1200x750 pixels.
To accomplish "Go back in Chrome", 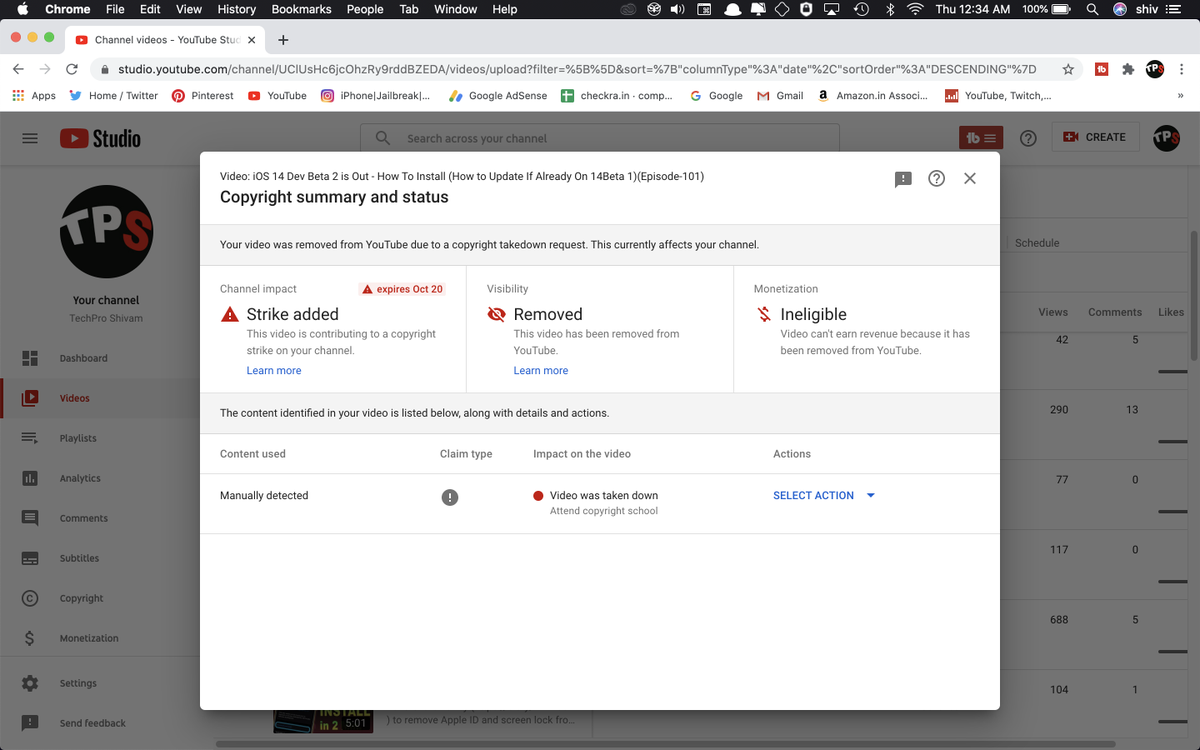I will (18, 69).
